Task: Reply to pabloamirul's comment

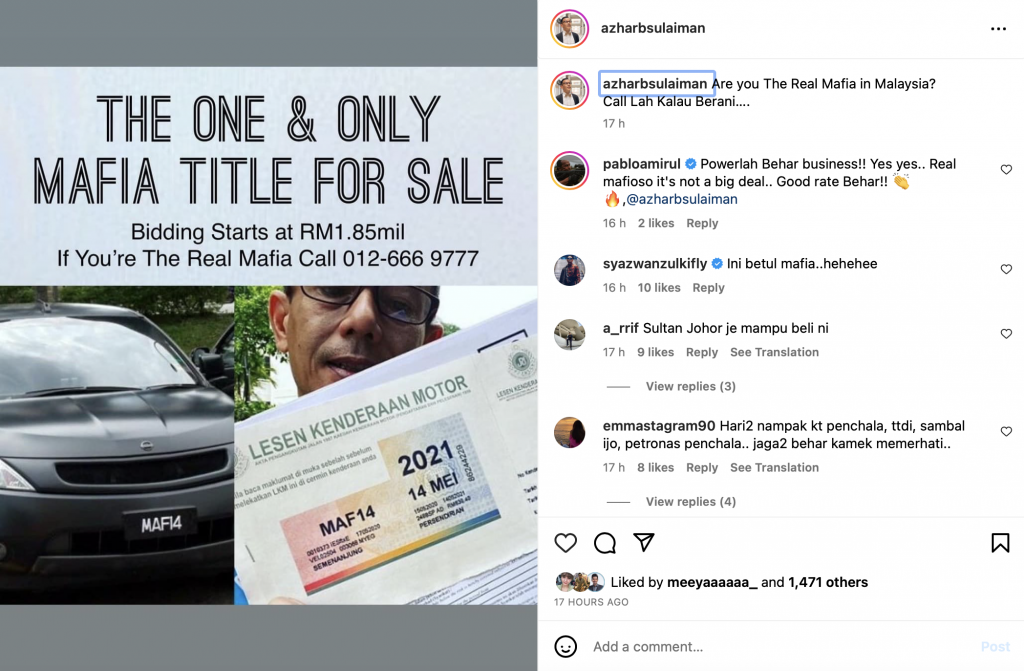Action: [702, 223]
